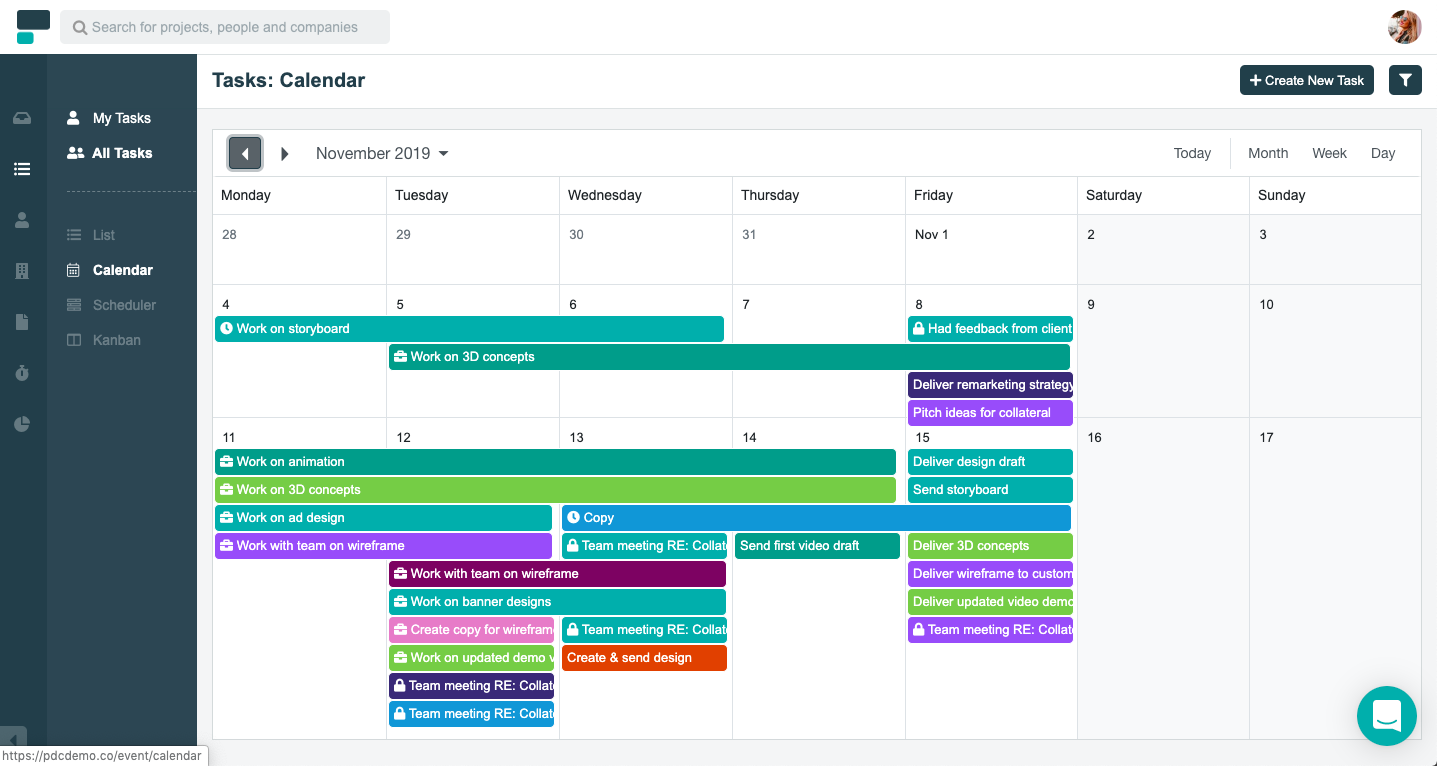This screenshot has width=1437, height=766.
Task: Open Deliver remarketing strategy task
Action: 990,385
